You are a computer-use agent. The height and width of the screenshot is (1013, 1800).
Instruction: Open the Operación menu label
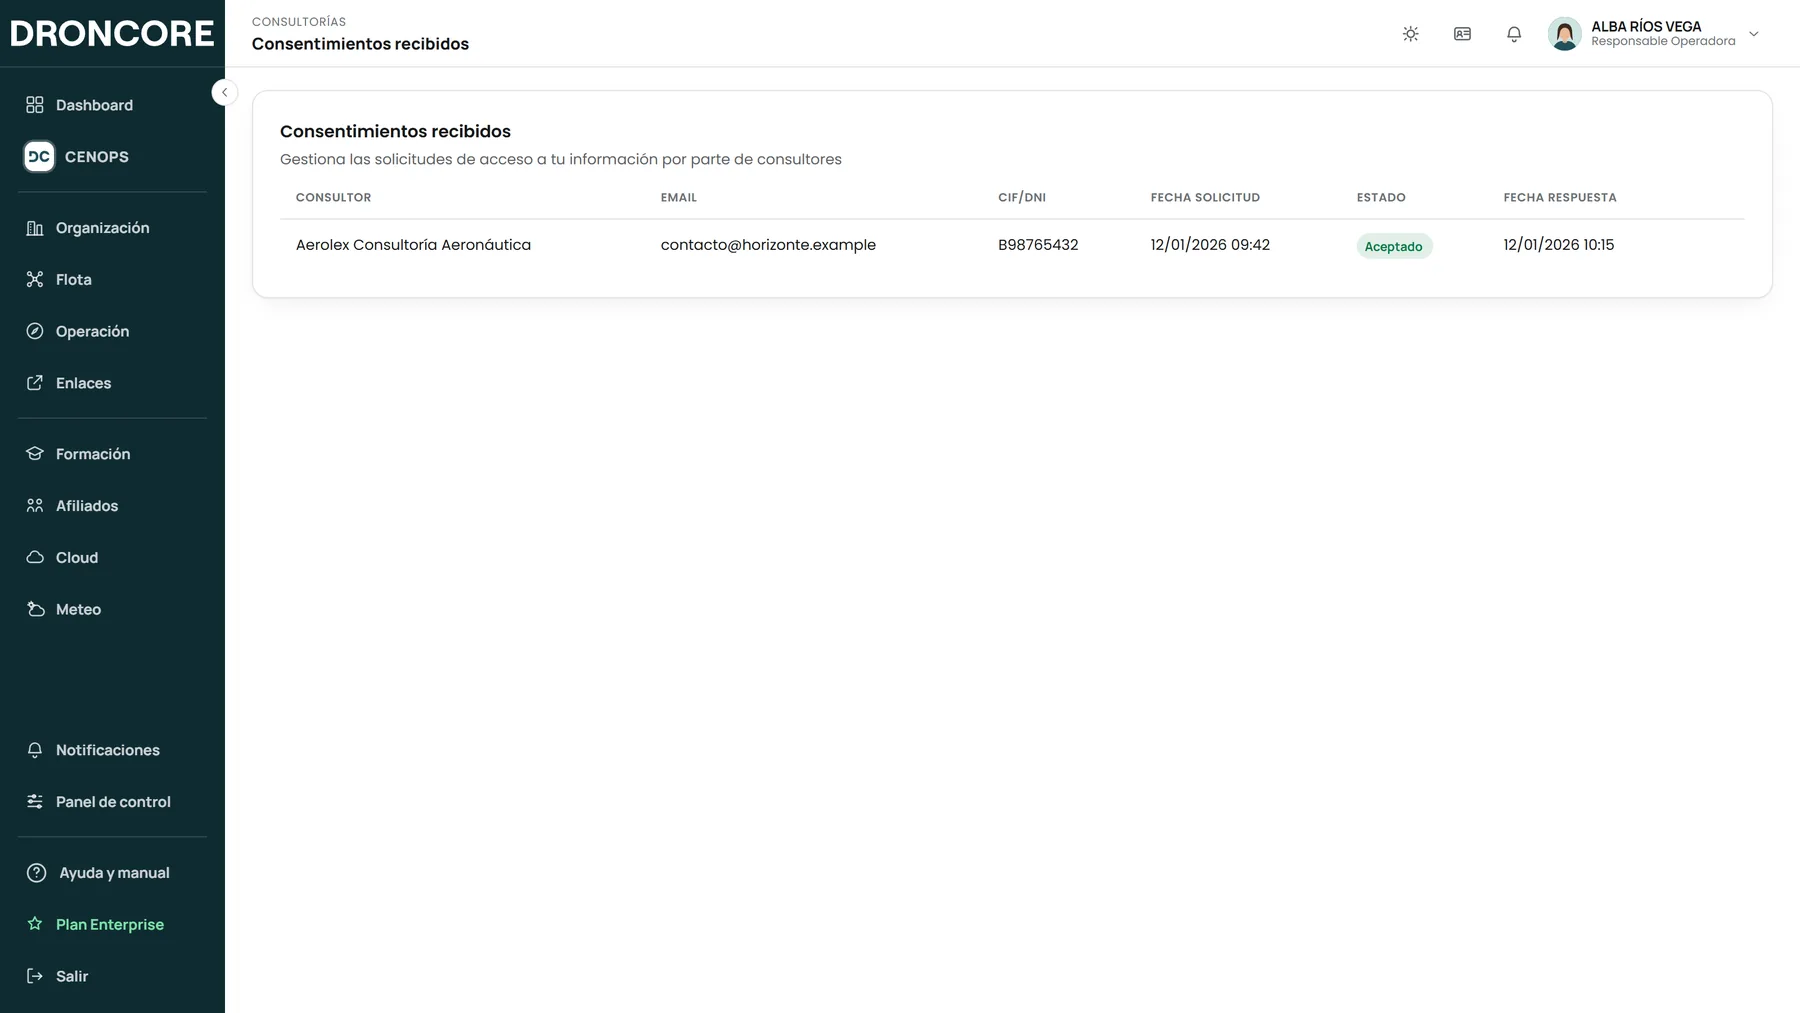92,331
